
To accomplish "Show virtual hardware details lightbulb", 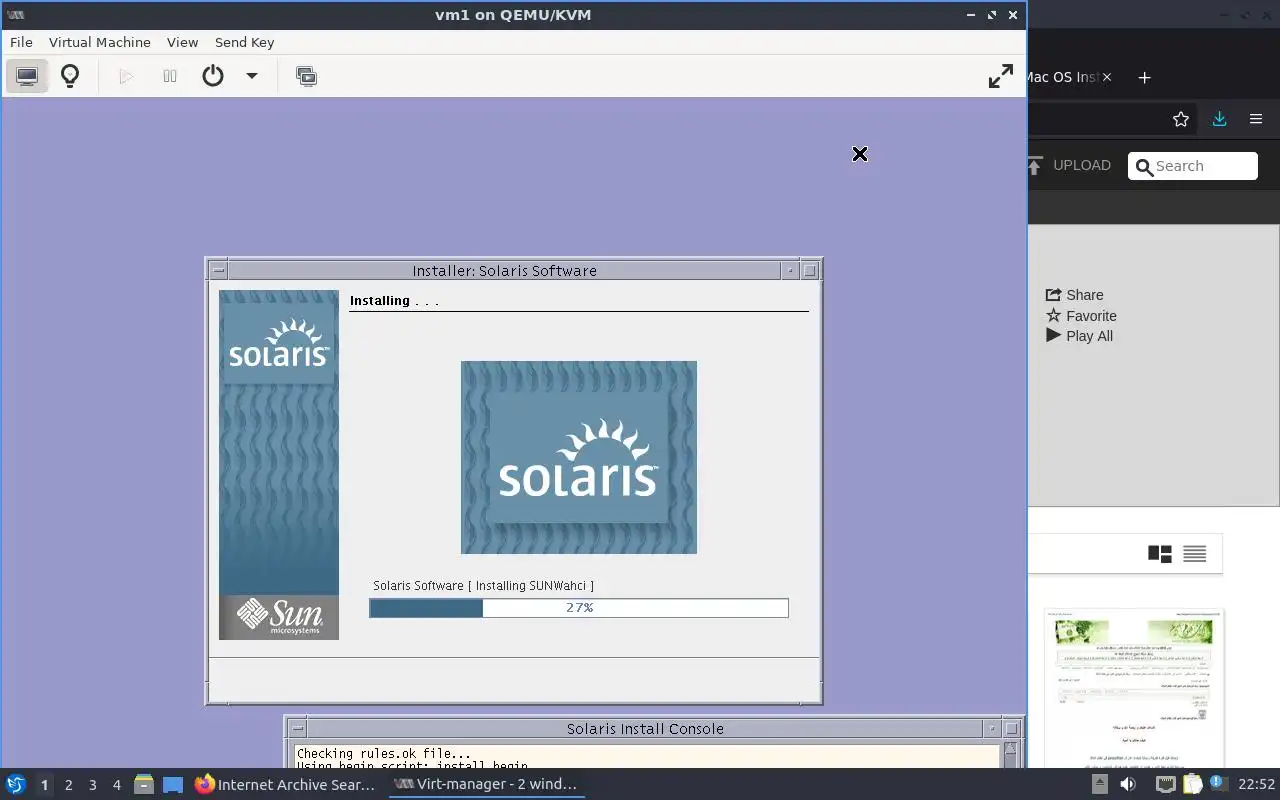I will click(x=70, y=76).
